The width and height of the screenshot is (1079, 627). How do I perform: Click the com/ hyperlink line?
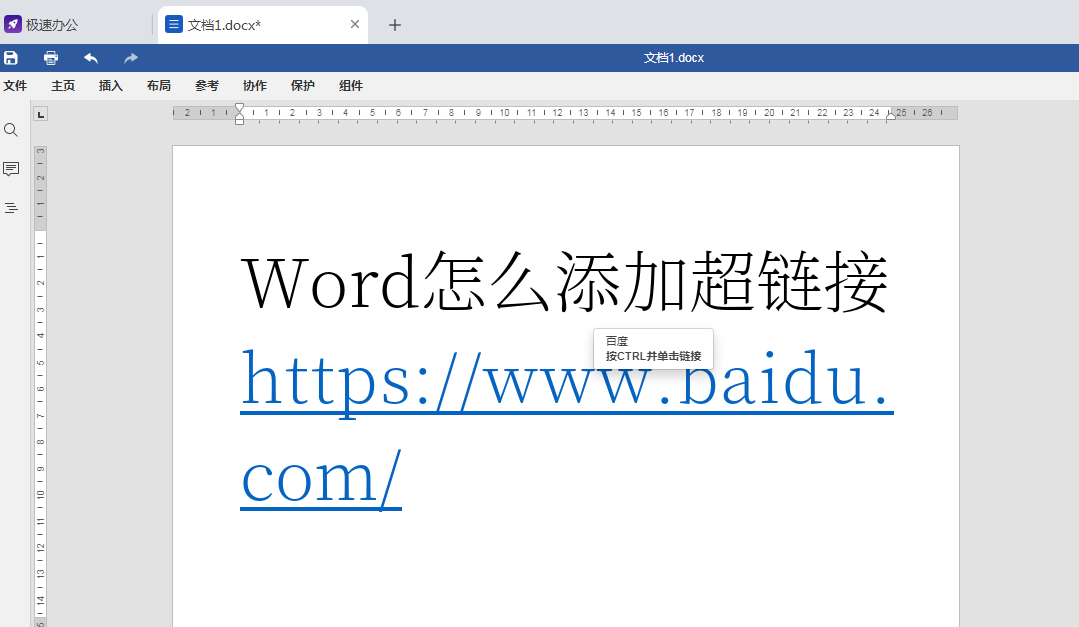click(321, 478)
